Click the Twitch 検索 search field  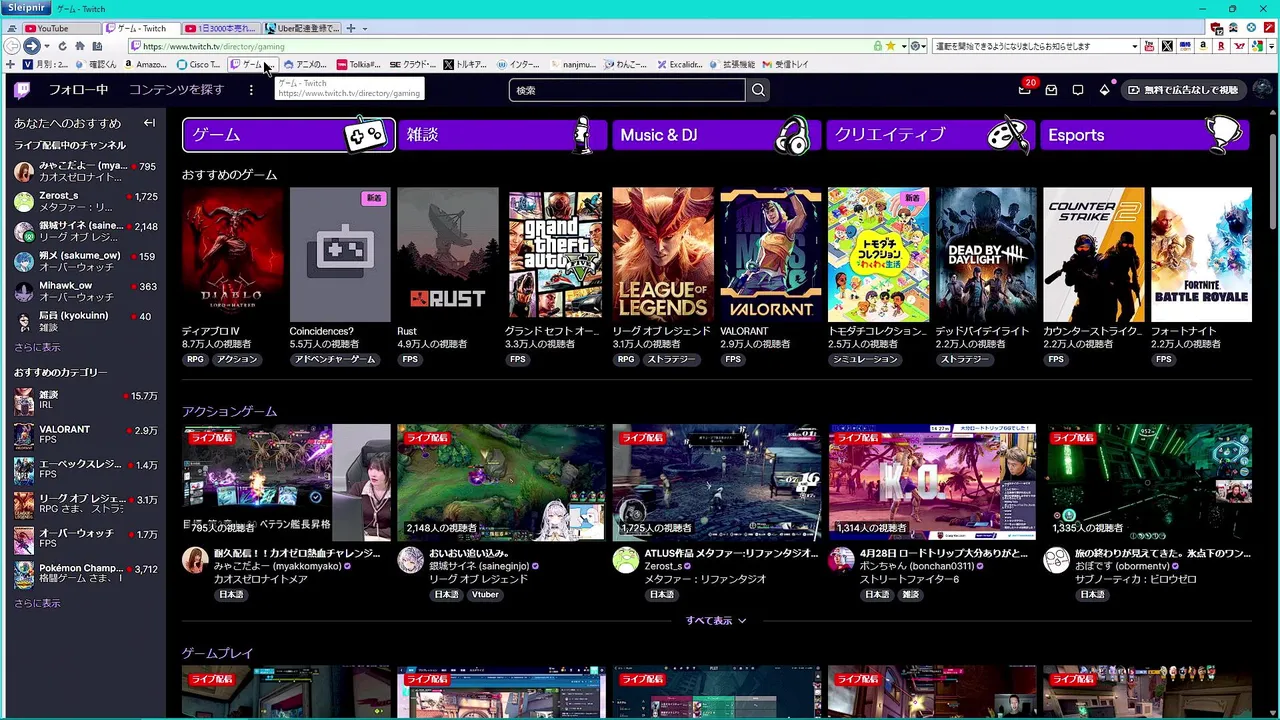pyautogui.click(x=627, y=90)
